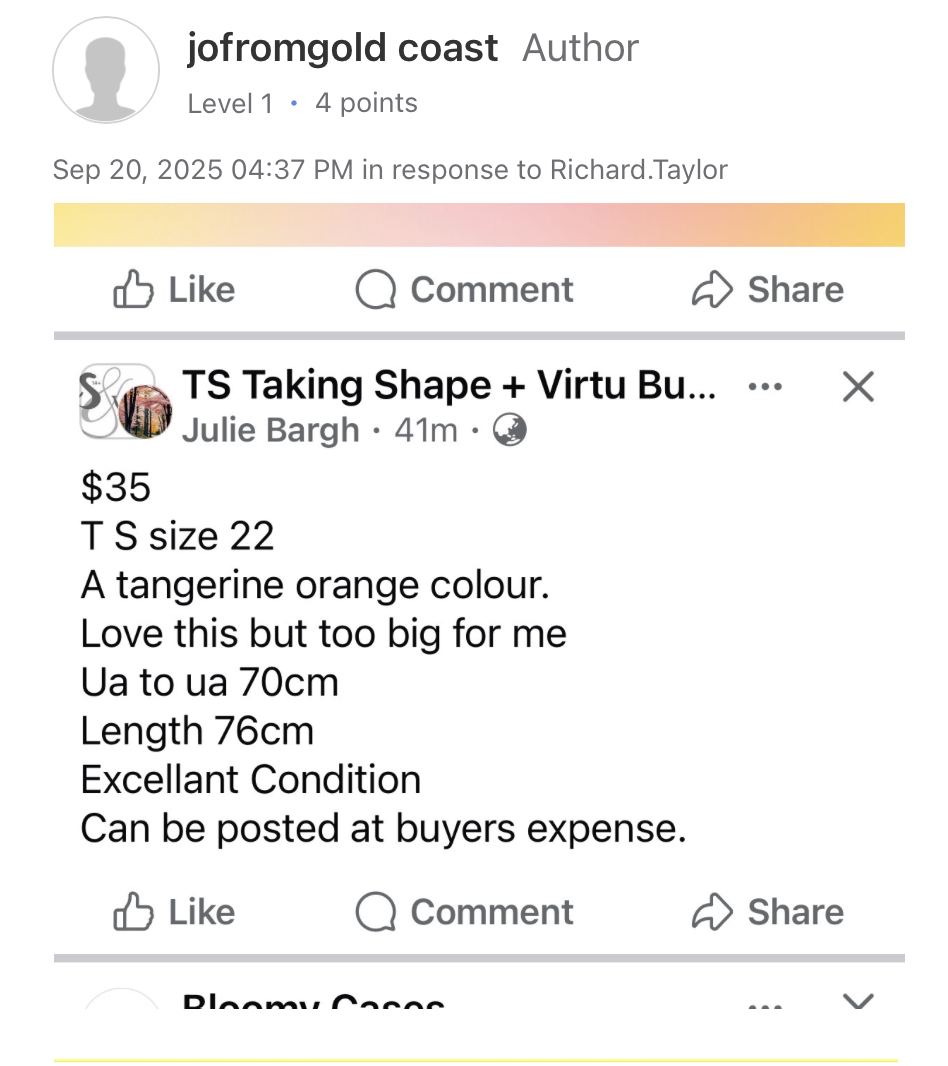Viewport: 948px width, 1066px height.
Task: Dismiss the TS Taking Shape post with X
Action: [x=858, y=387]
